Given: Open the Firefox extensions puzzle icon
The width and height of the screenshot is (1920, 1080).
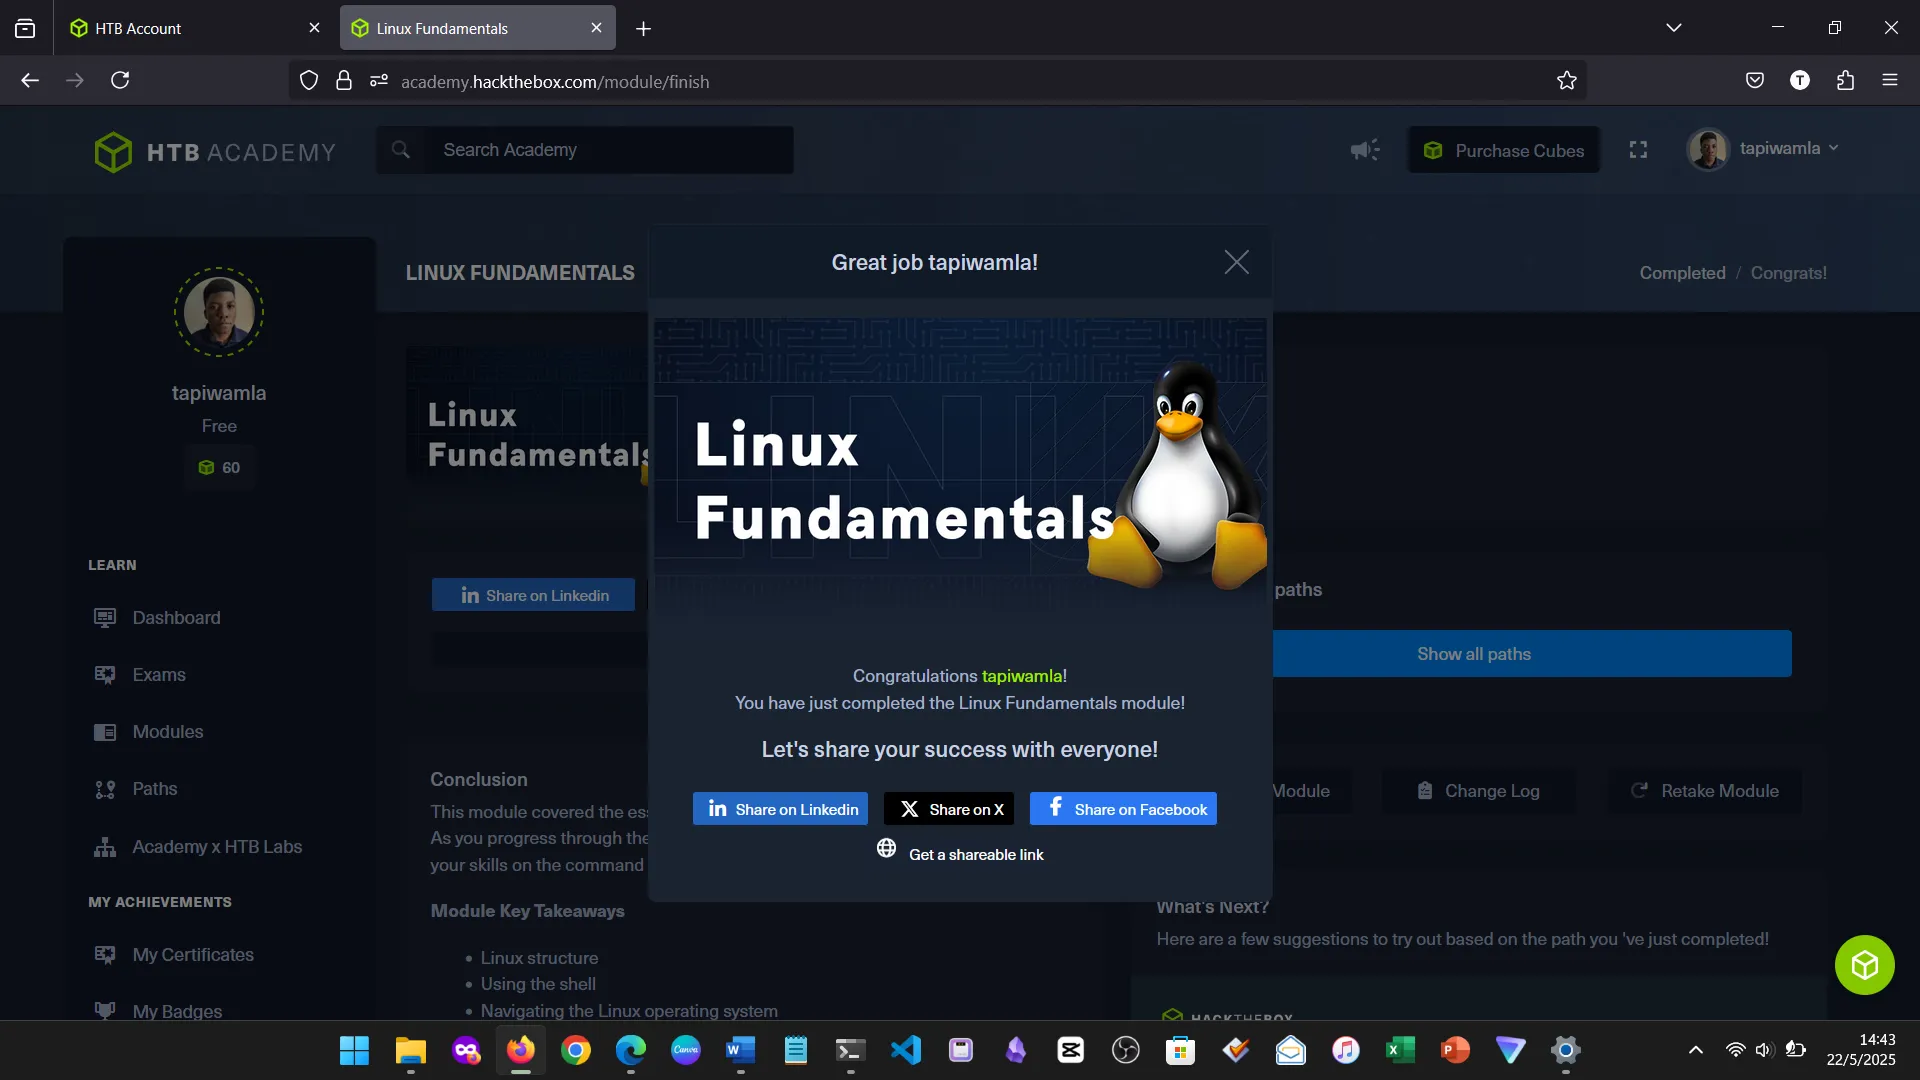Looking at the screenshot, I should tap(1845, 80).
